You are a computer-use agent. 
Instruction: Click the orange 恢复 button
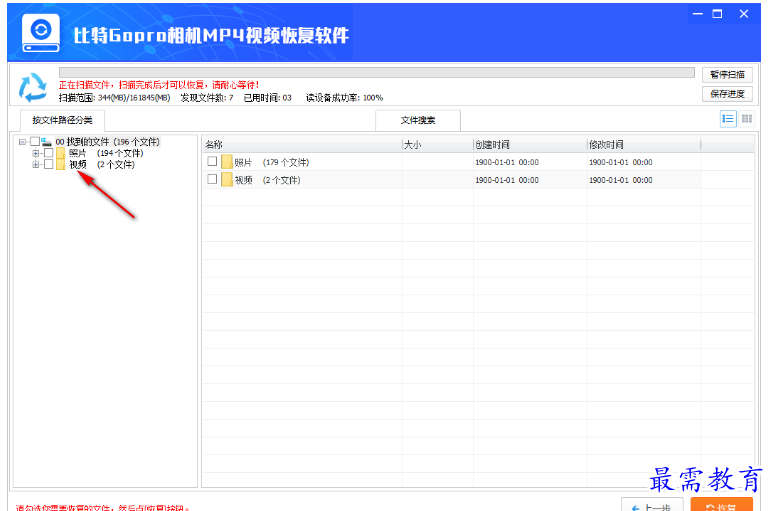(x=721, y=506)
